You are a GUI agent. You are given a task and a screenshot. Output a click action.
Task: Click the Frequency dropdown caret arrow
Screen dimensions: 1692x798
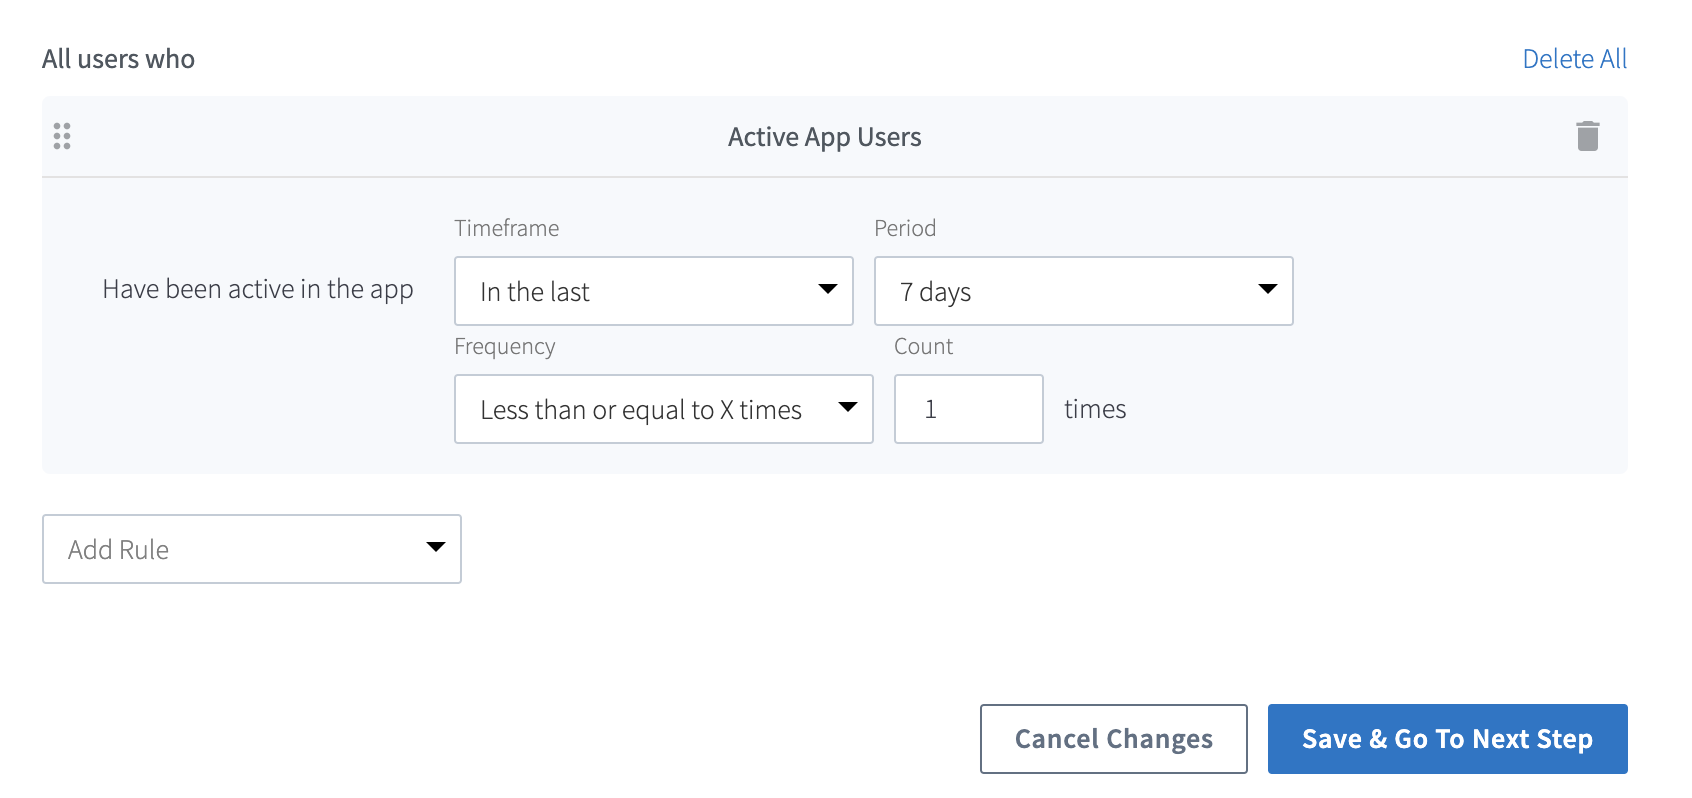tap(847, 408)
